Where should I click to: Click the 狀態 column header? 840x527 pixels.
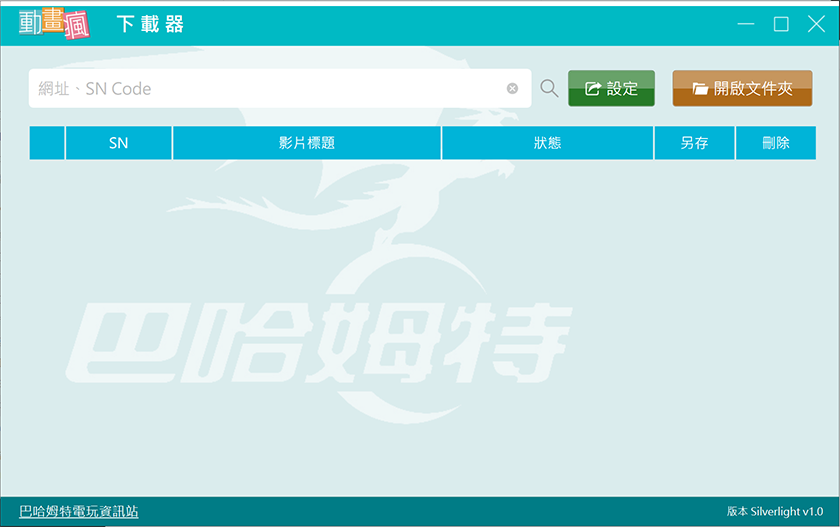[548, 143]
